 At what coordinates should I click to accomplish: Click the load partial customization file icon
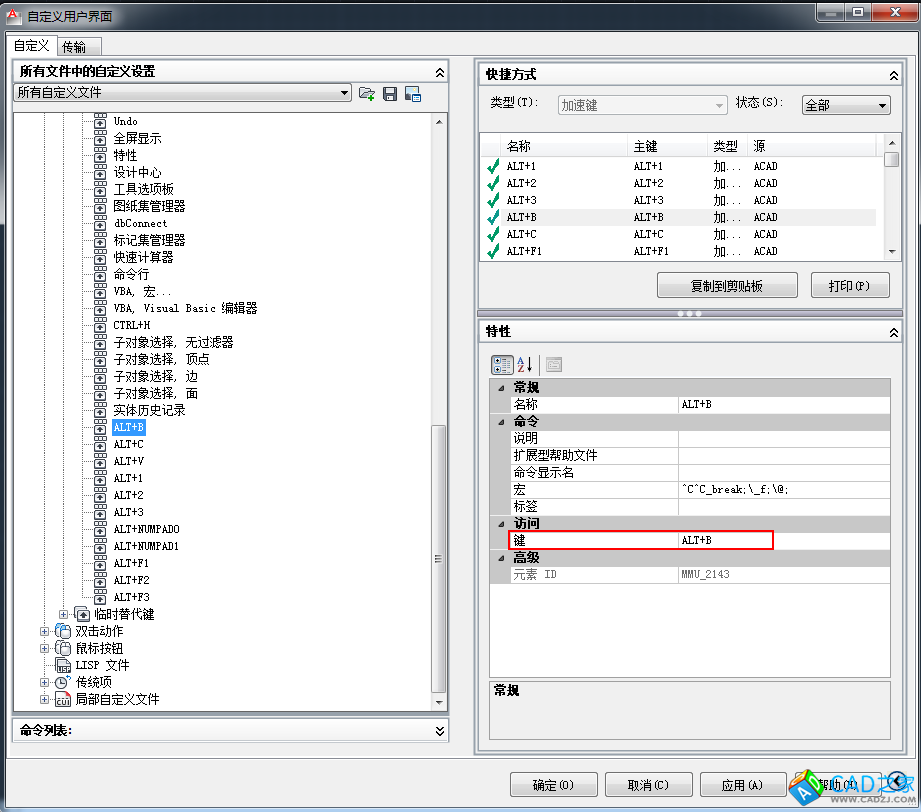click(367, 93)
